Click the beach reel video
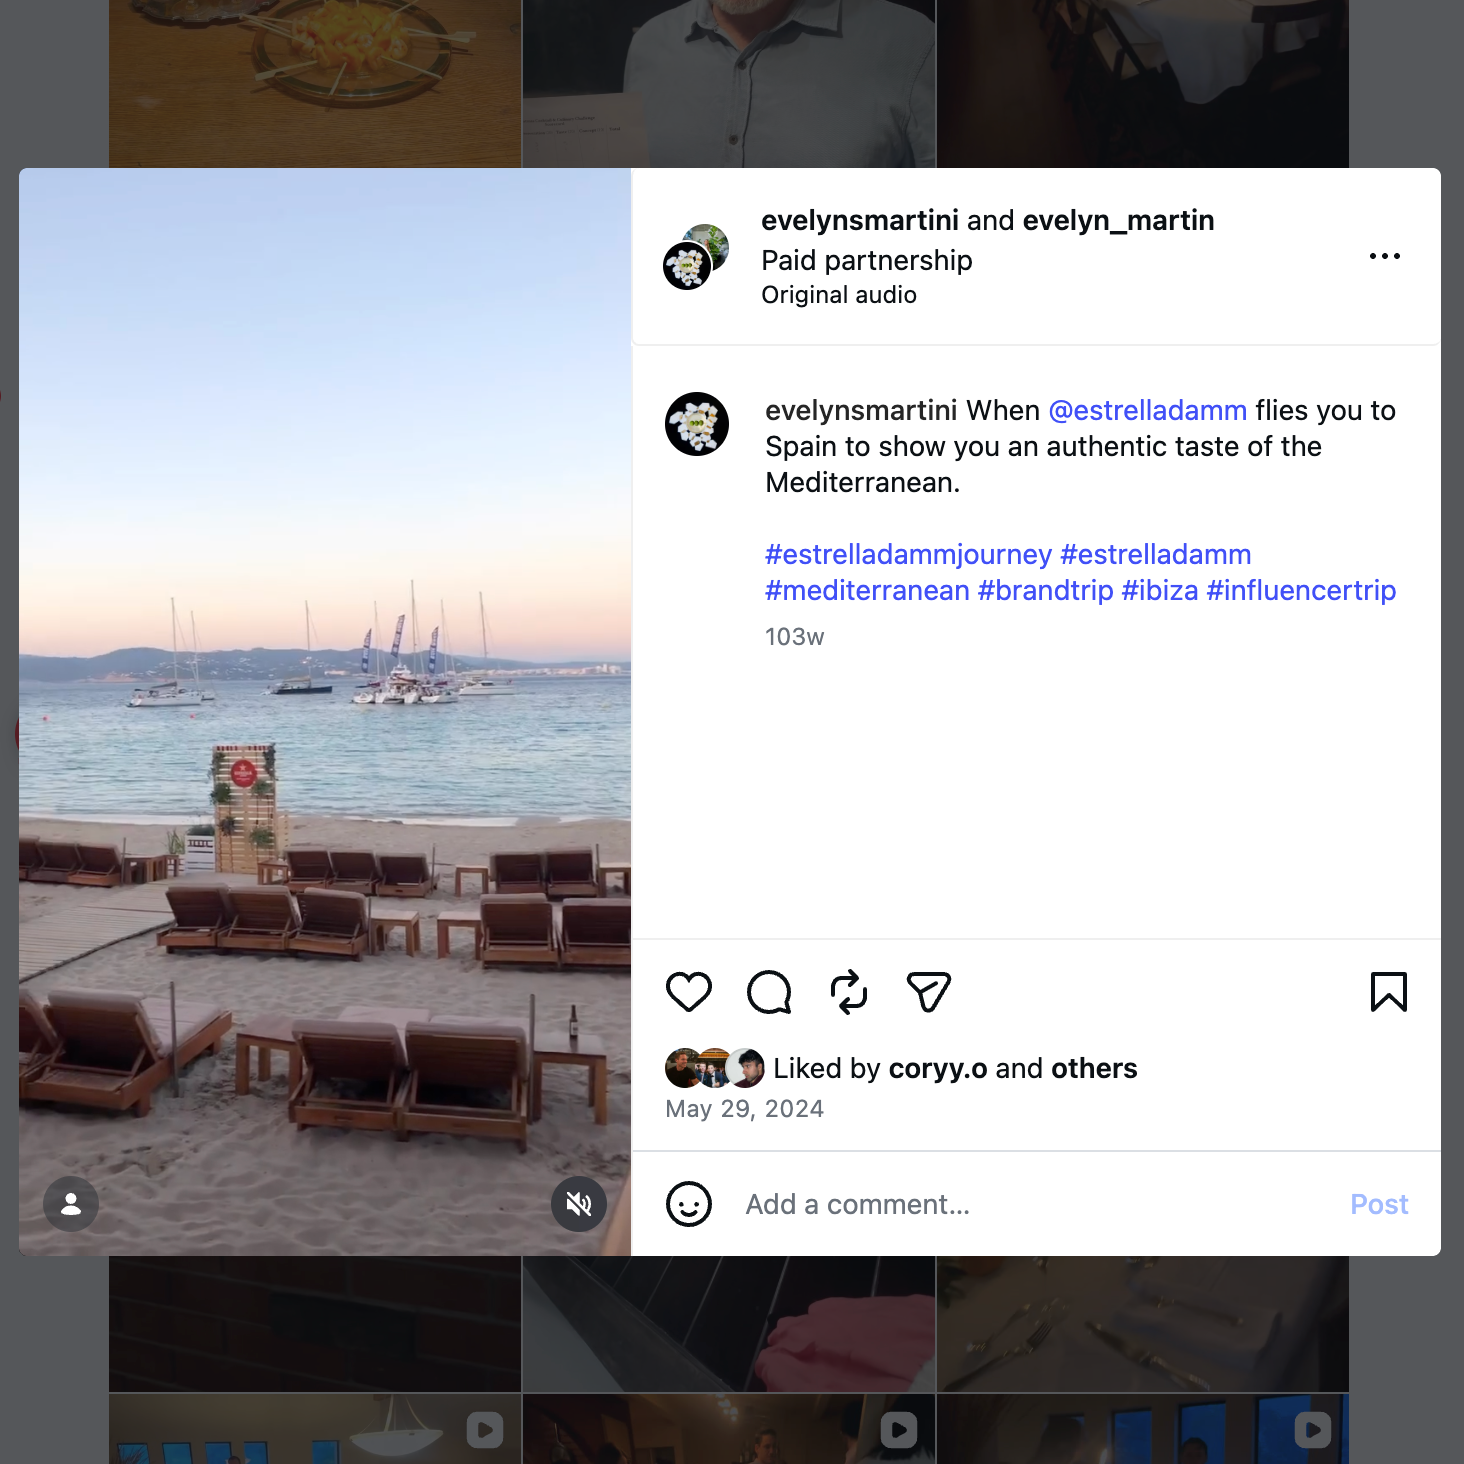1464x1464 pixels. coord(325,712)
